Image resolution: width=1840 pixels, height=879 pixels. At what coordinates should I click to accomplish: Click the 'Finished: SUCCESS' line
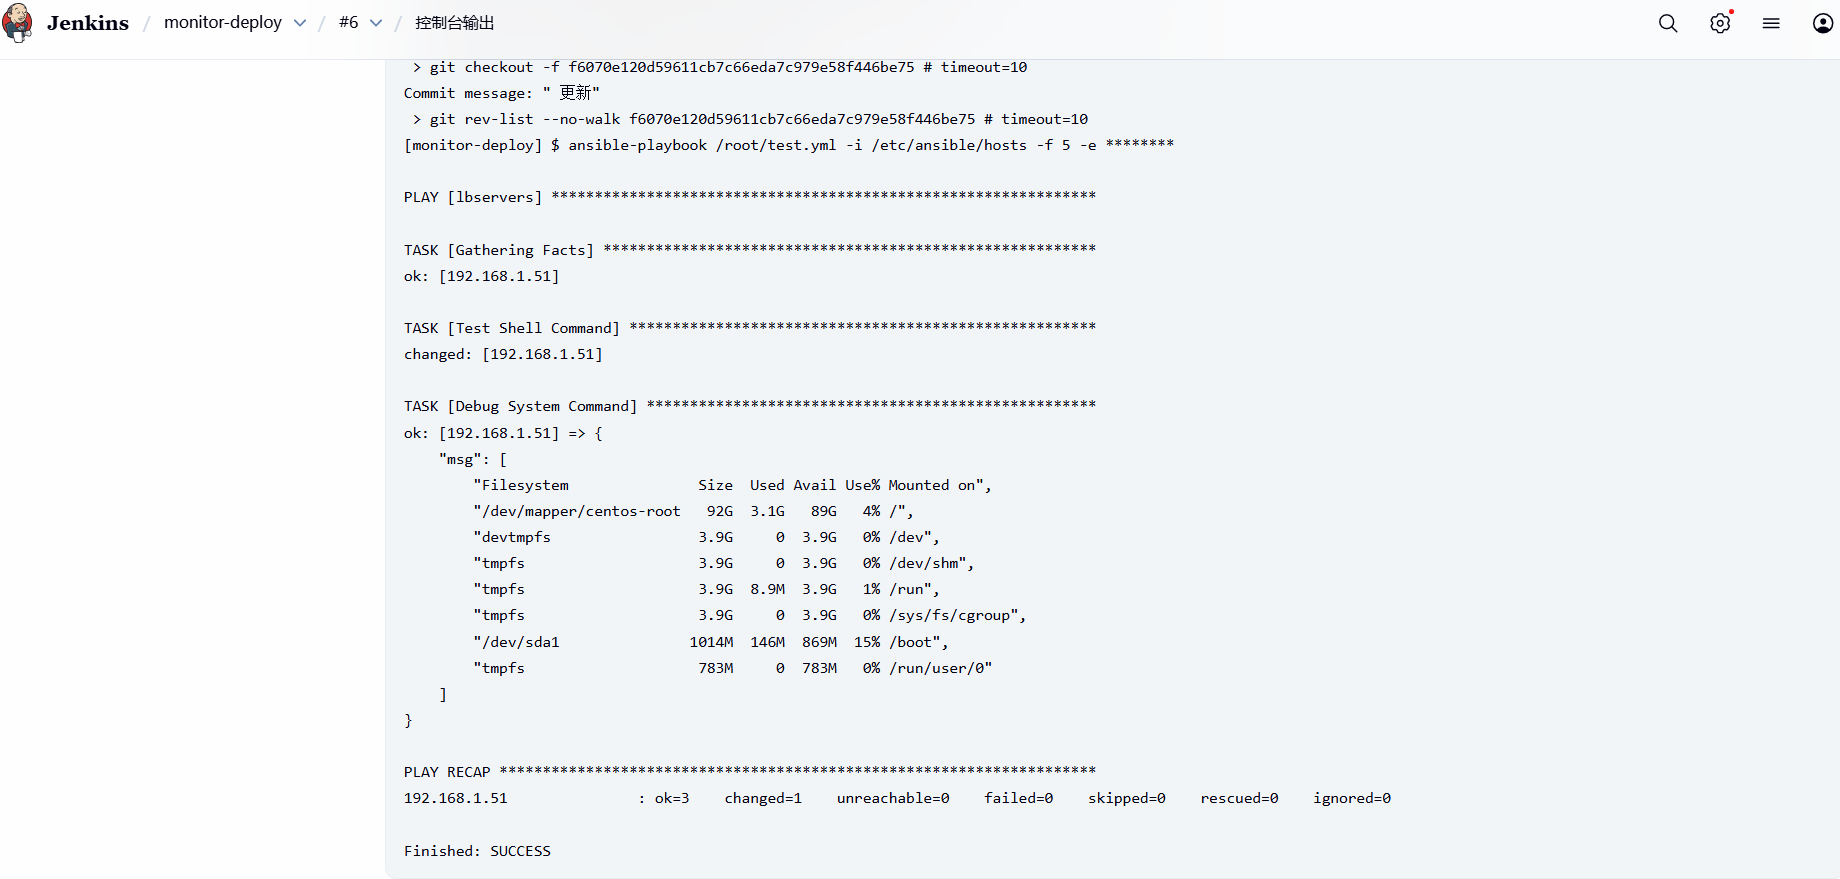point(477,851)
